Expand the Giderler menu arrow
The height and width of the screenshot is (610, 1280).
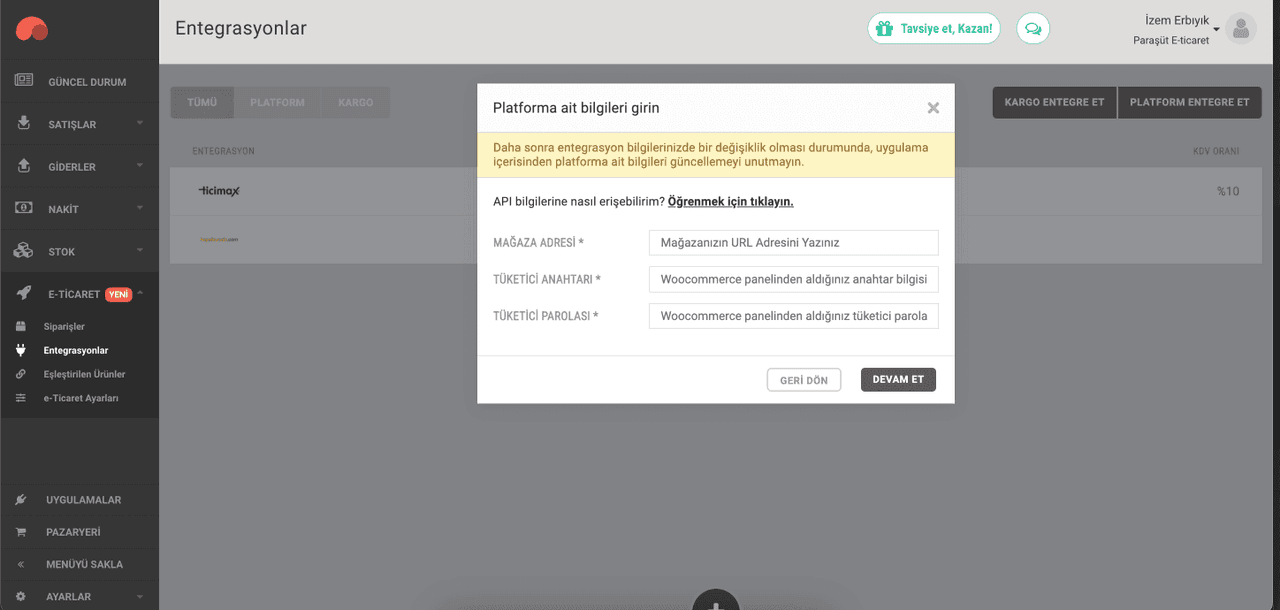140,166
